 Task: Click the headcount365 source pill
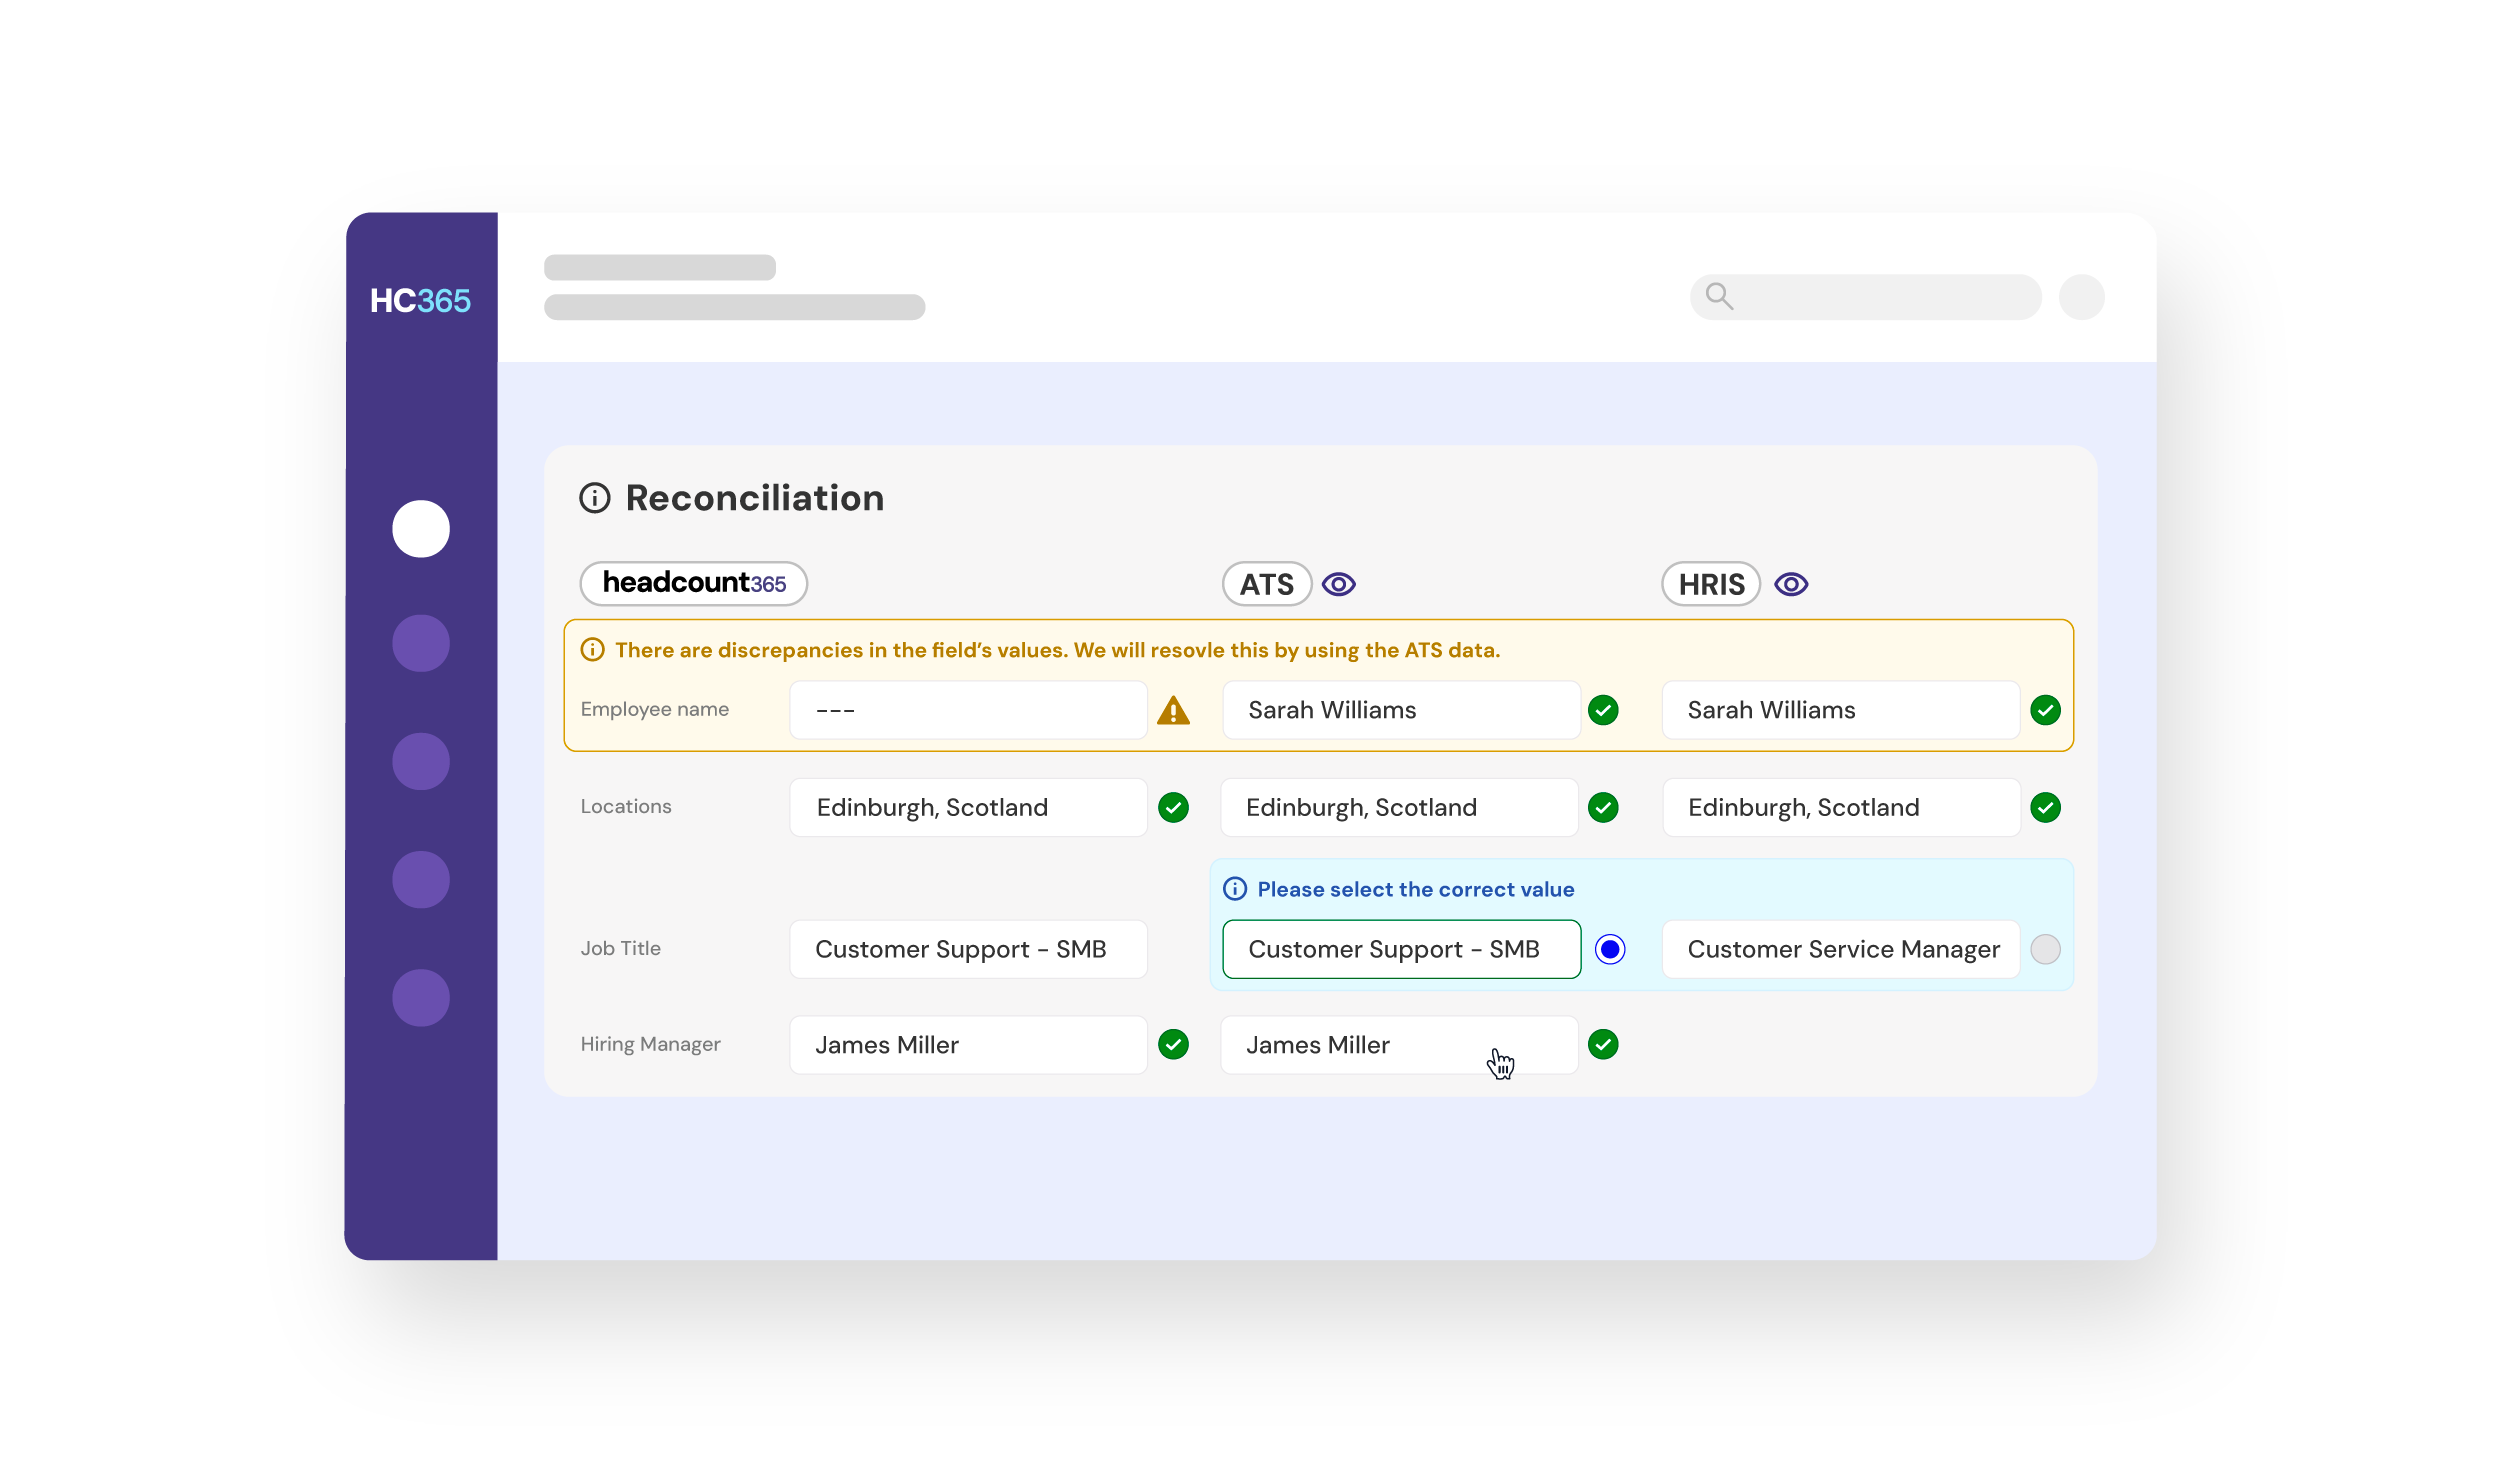(694, 583)
